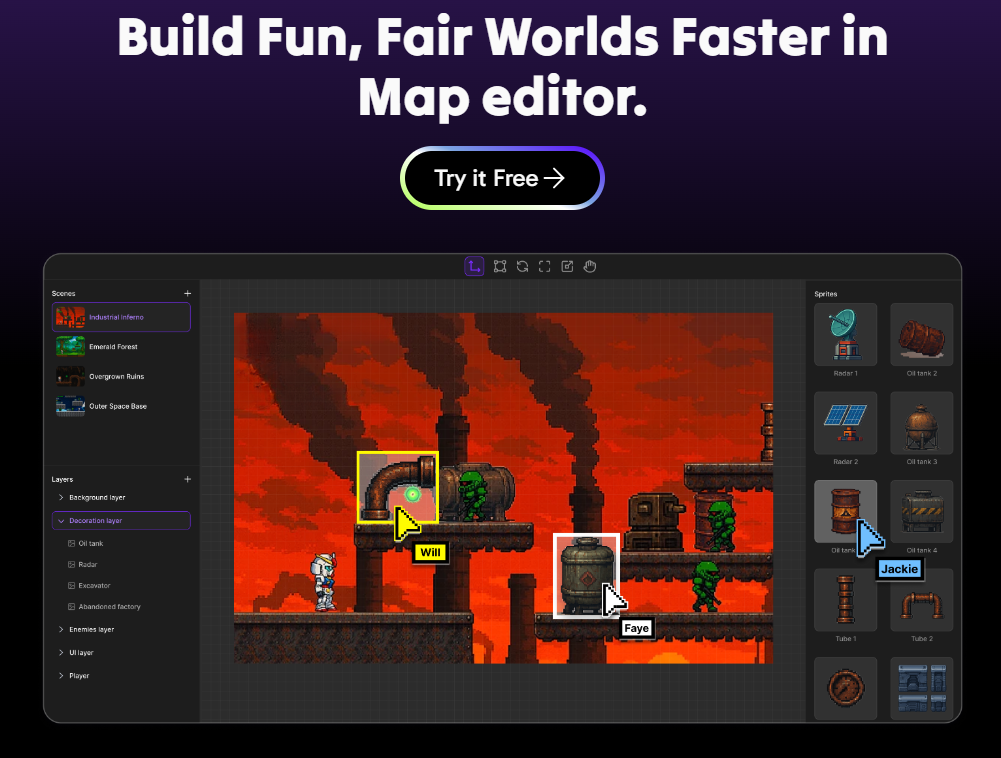The width and height of the screenshot is (1001, 758).
Task: Switch to the Outer Space Base scene
Action: pyautogui.click(x=117, y=406)
